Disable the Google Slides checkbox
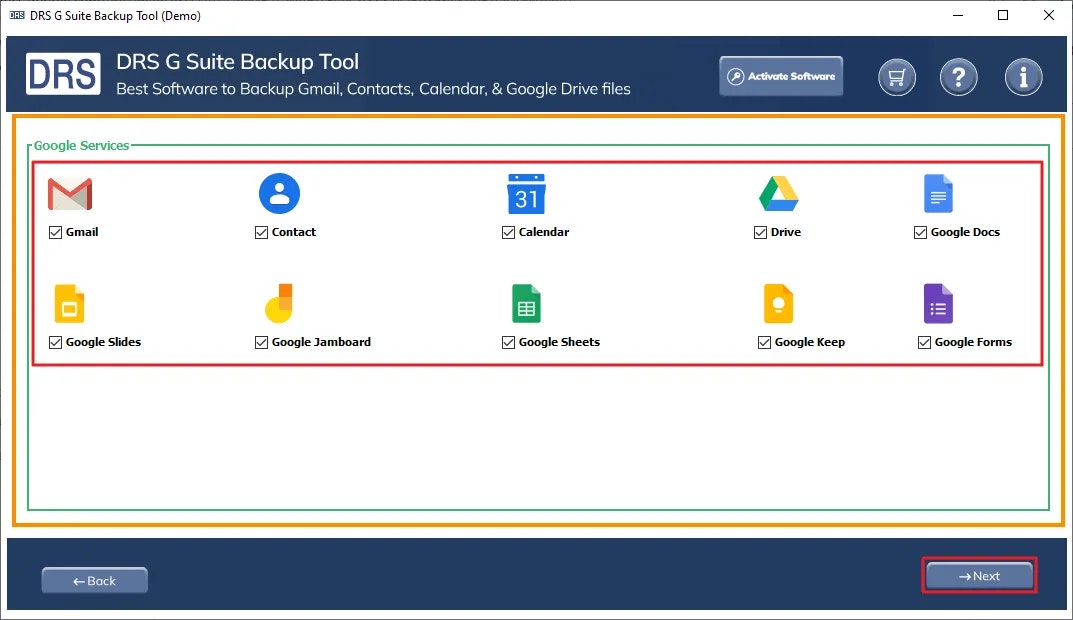1073x620 pixels. (x=55, y=342)
